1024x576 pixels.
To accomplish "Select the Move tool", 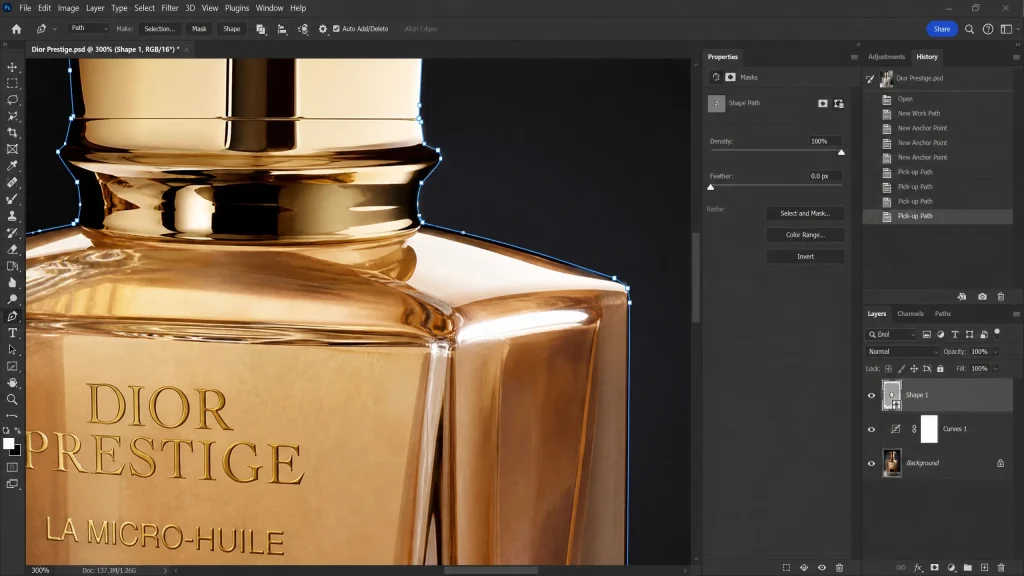I will click(12, 67).
